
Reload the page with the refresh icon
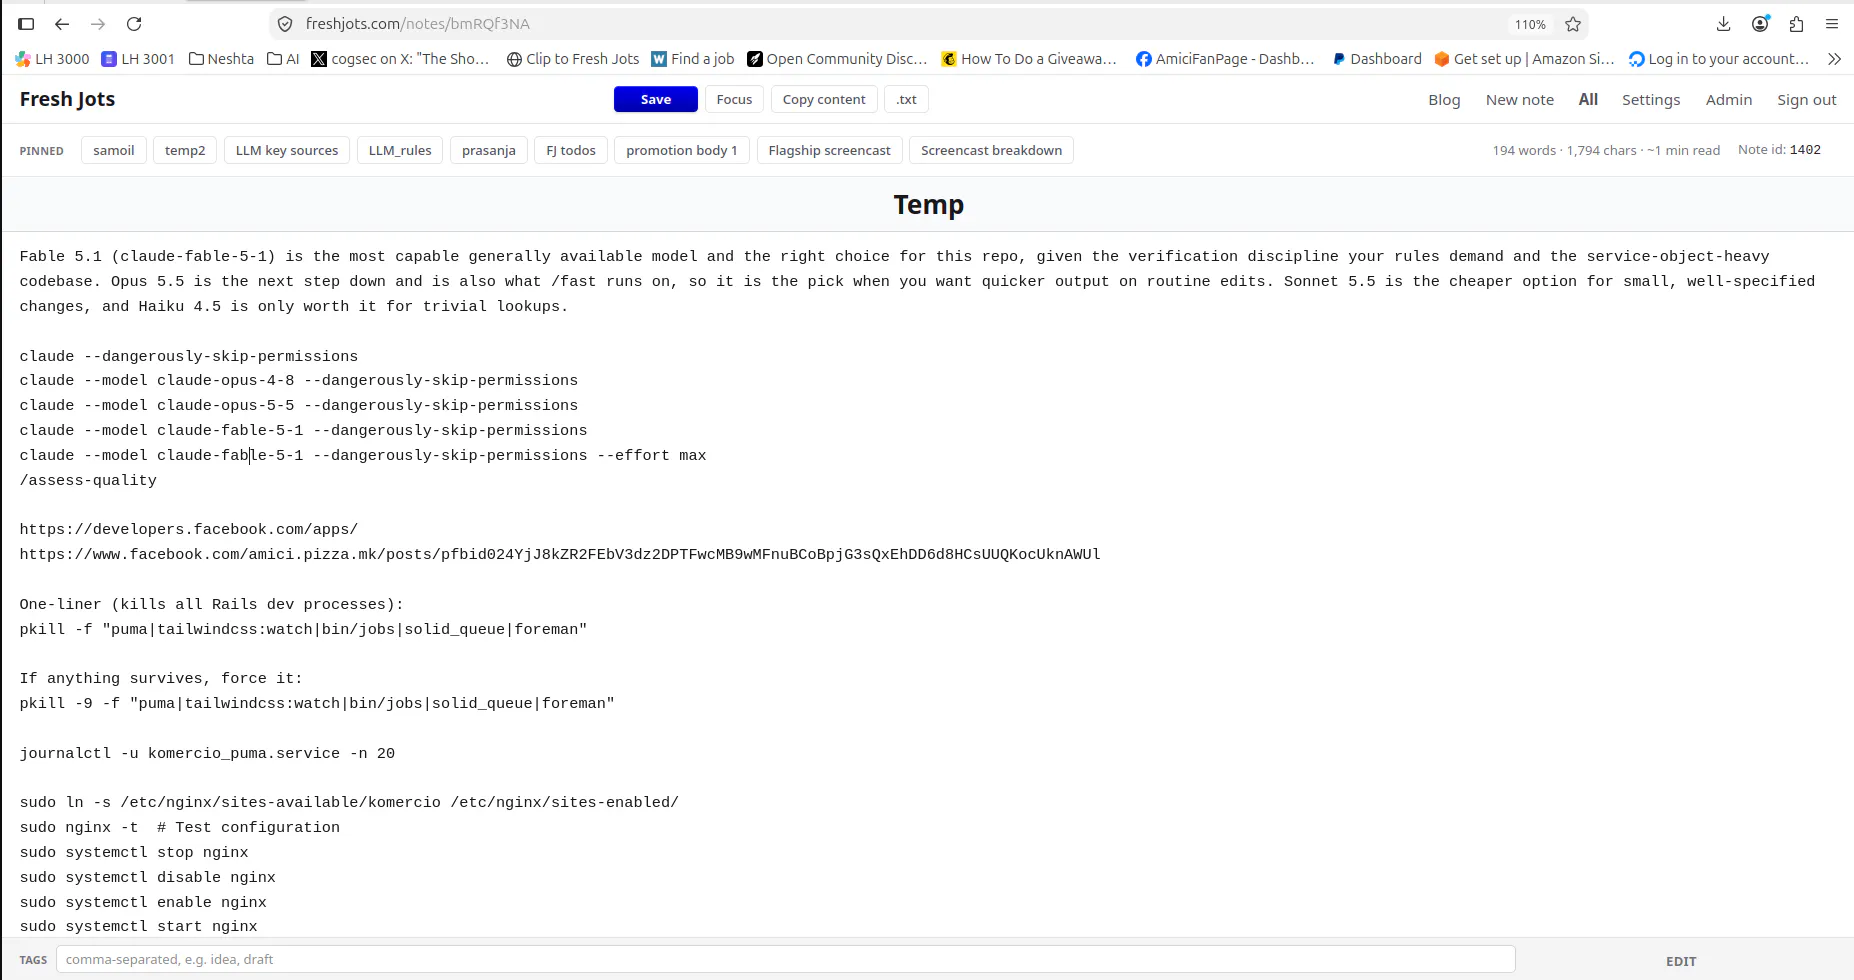[134, 24]
